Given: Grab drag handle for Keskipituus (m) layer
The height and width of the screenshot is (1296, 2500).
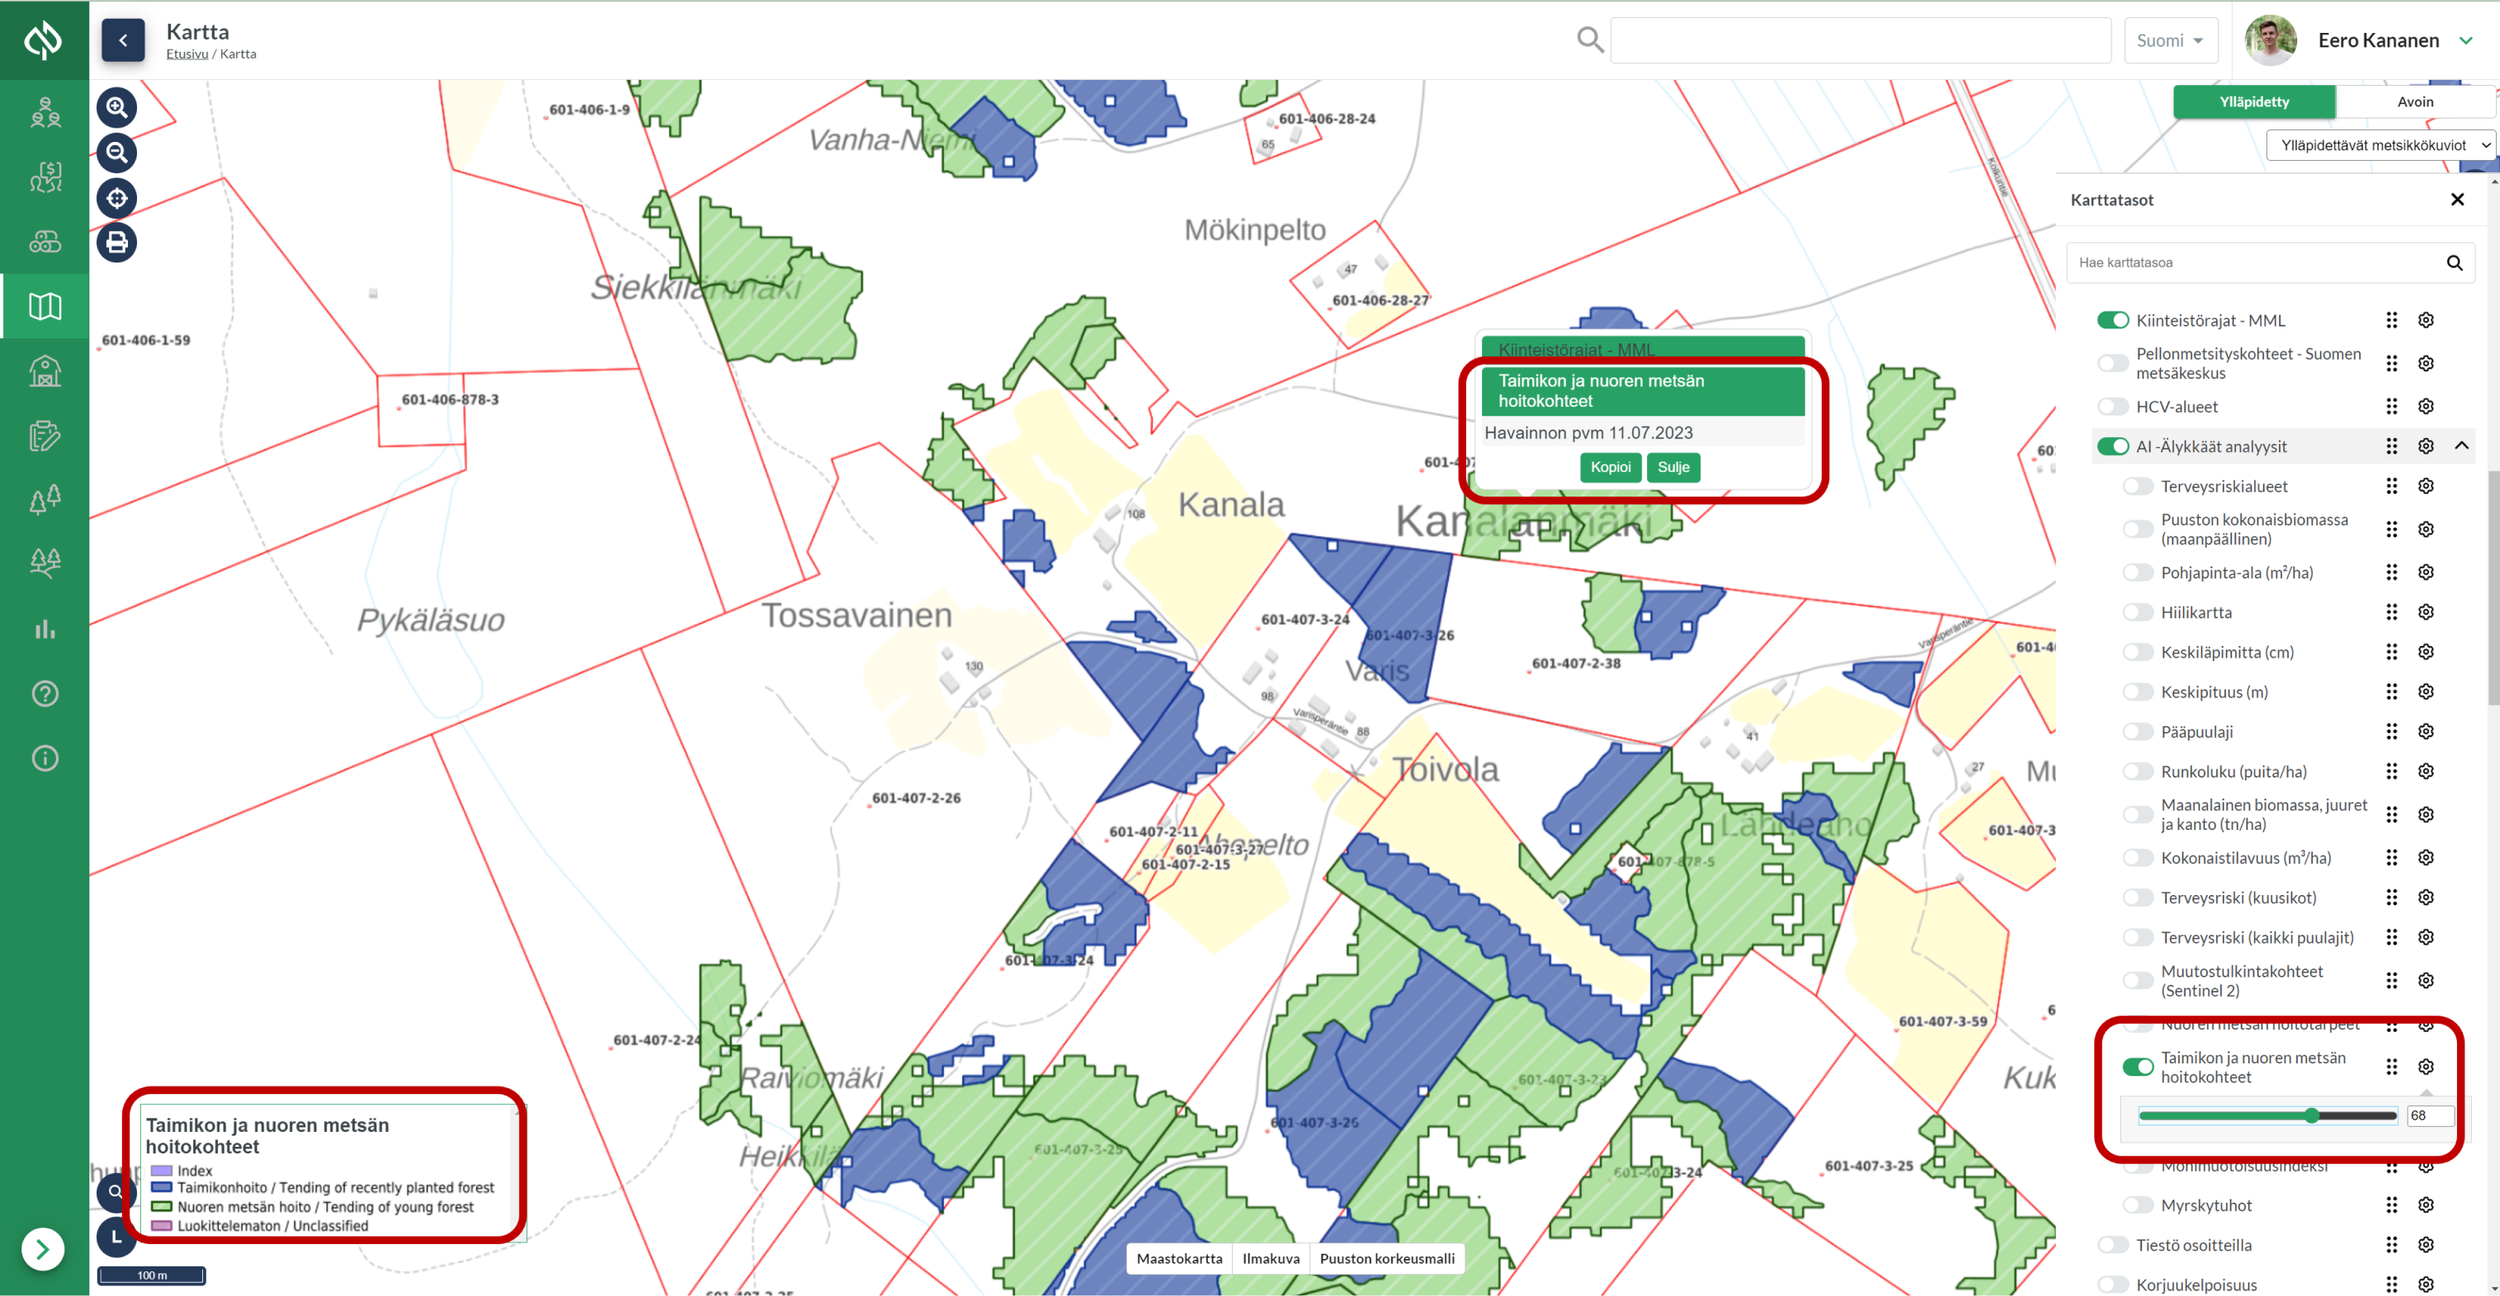Looking at the screenshot, I should 2392,692.
